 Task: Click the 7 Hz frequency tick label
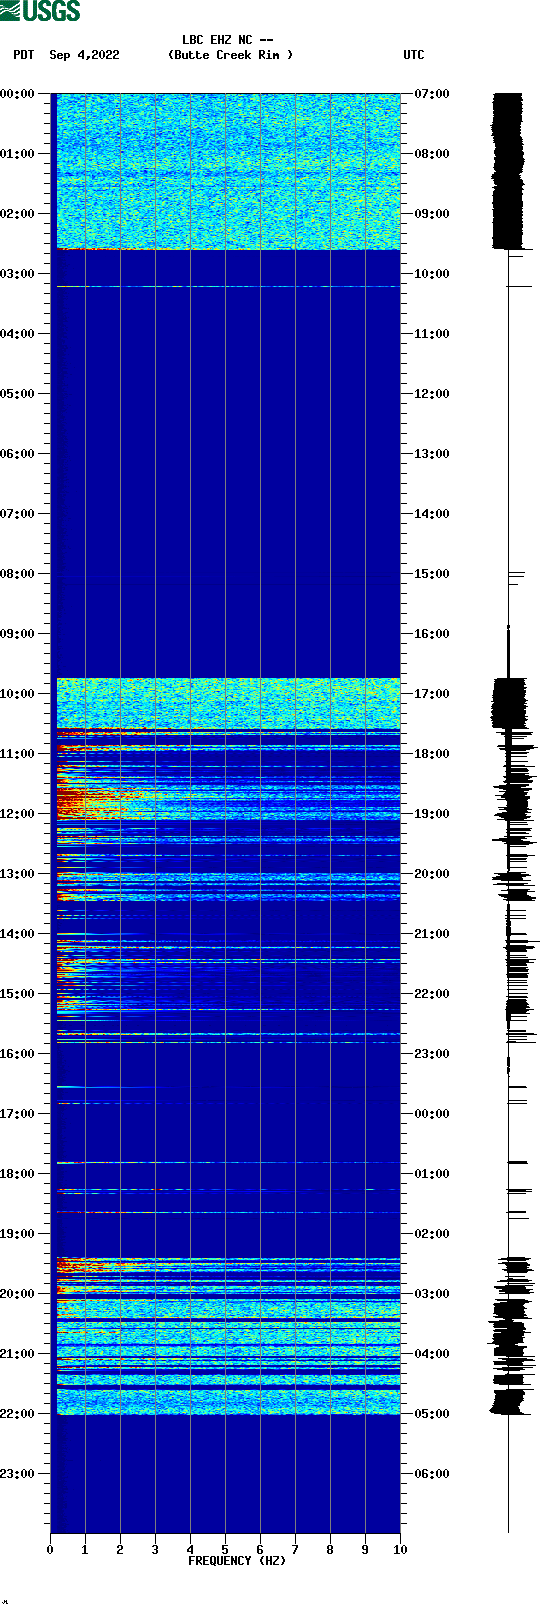point(295,1550)
